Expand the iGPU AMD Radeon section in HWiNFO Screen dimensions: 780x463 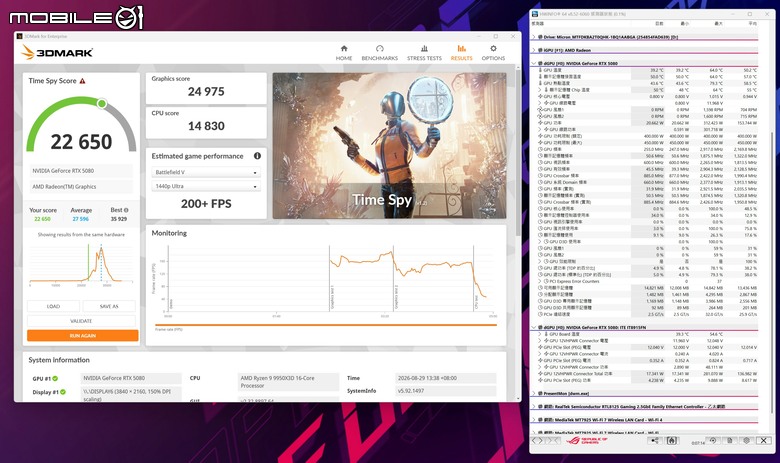pyautogui.click(x=534, y=50)
